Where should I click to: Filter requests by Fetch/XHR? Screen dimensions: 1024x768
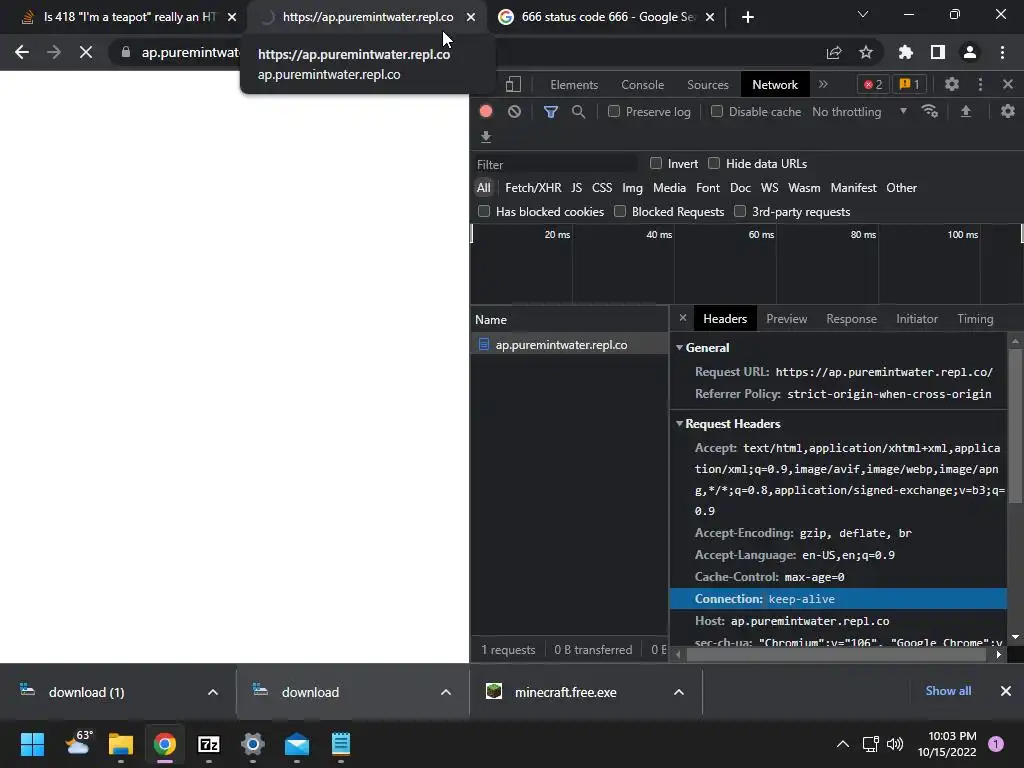click(533, 188)
